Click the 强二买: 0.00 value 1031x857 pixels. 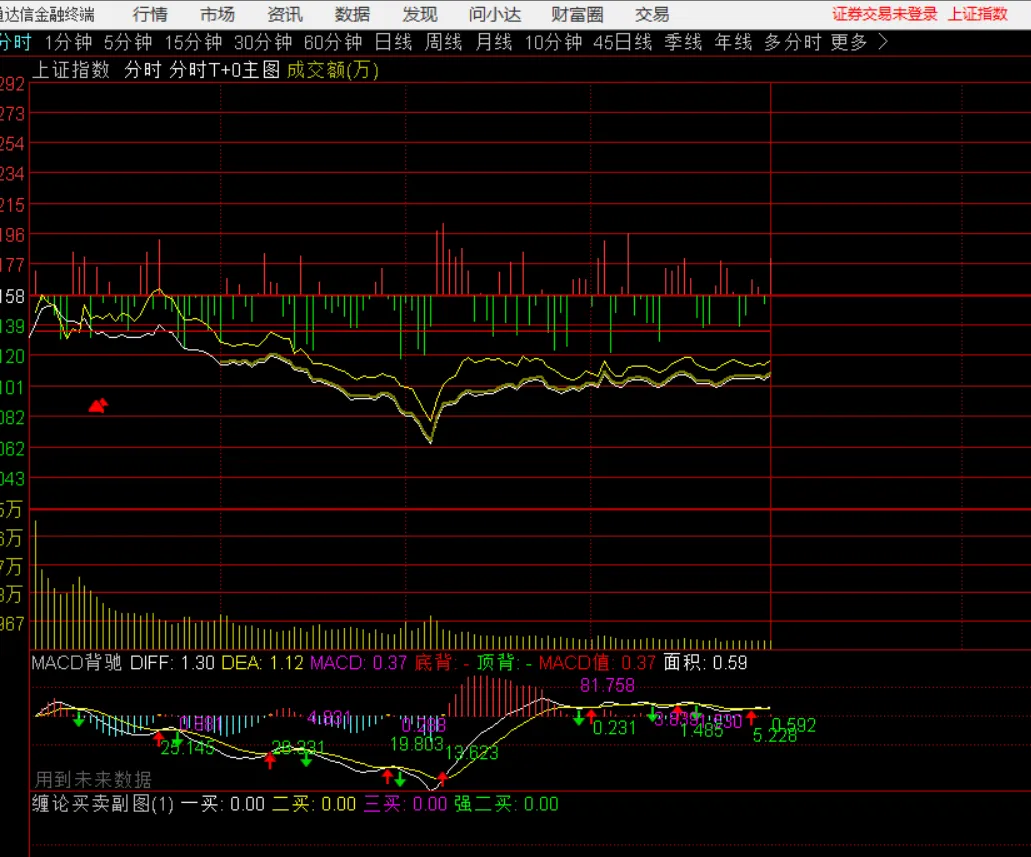(506, 804)
